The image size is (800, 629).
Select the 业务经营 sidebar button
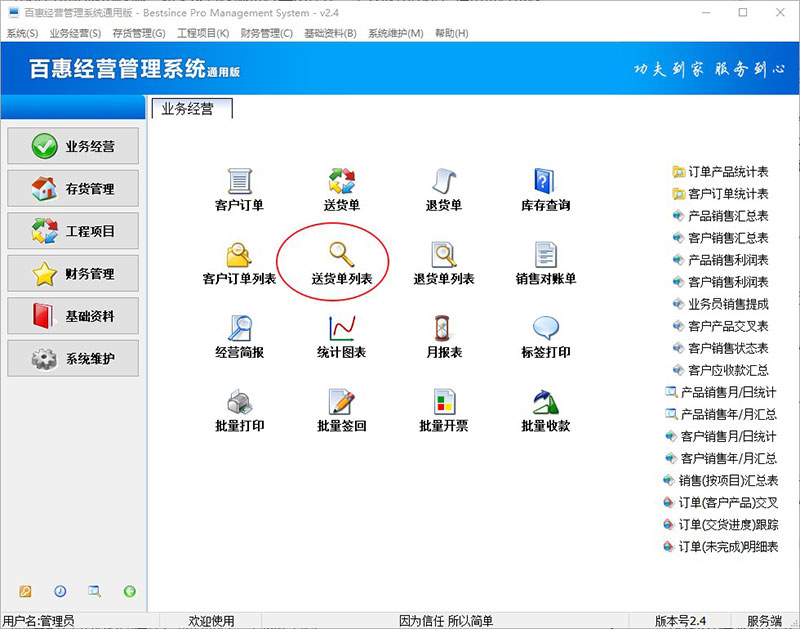73,146
